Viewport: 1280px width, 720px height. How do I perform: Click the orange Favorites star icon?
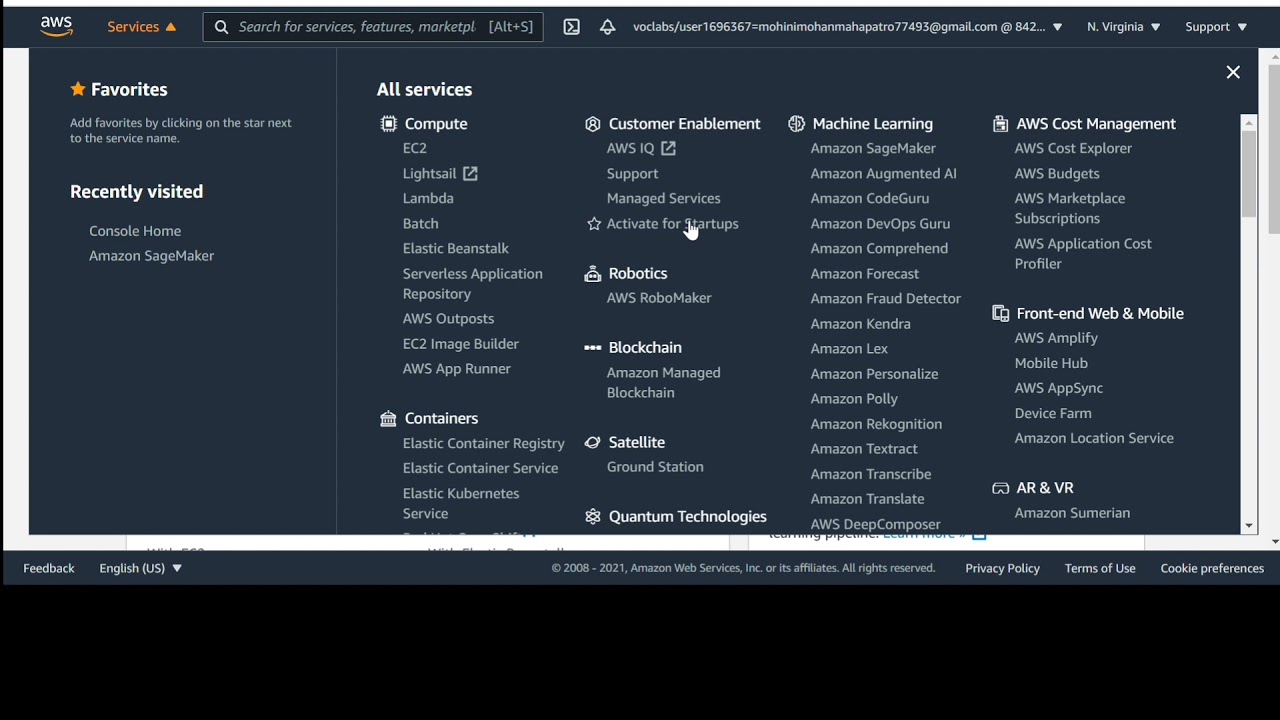coord(78,89)
